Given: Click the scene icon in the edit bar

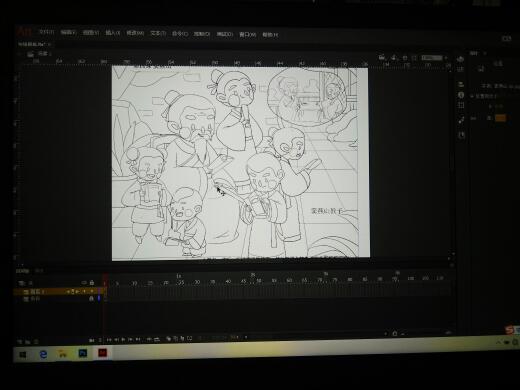Looking at the screenshot, I should (x=30, y=53).
